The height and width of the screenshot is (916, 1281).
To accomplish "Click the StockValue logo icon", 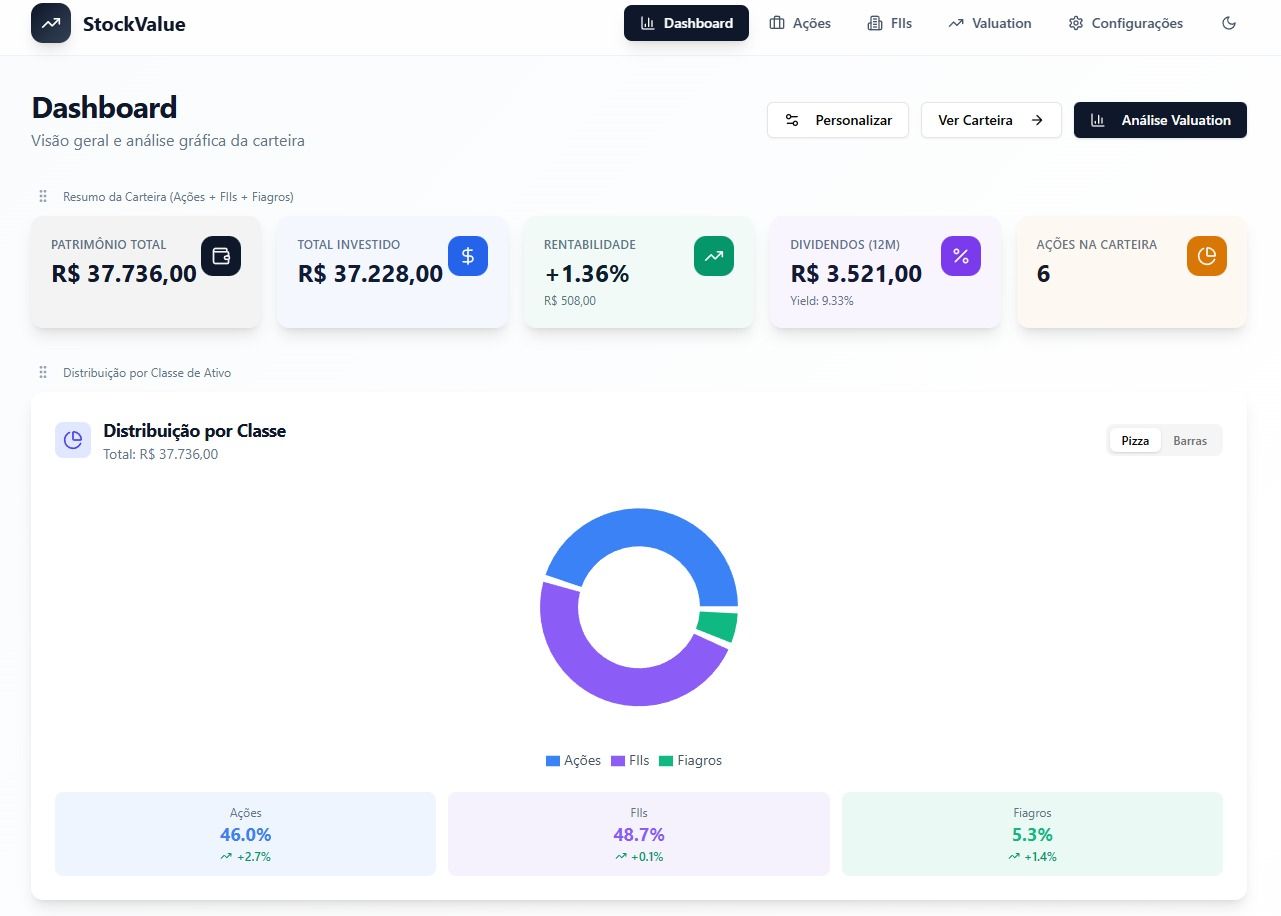I will click(x=51, y=23).
